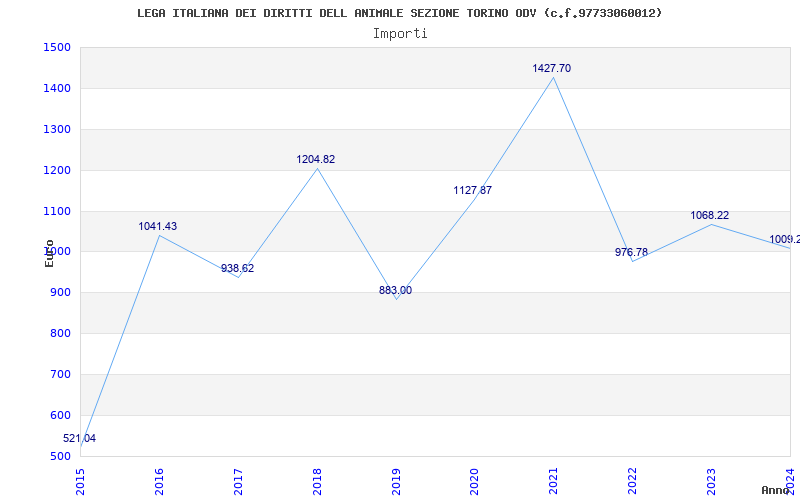Image resolution: width=800 pixels, height=500 pixels.
Task: Click the 2017 x-axis year label
Action: pyautogui.click(x=238, y=481)
